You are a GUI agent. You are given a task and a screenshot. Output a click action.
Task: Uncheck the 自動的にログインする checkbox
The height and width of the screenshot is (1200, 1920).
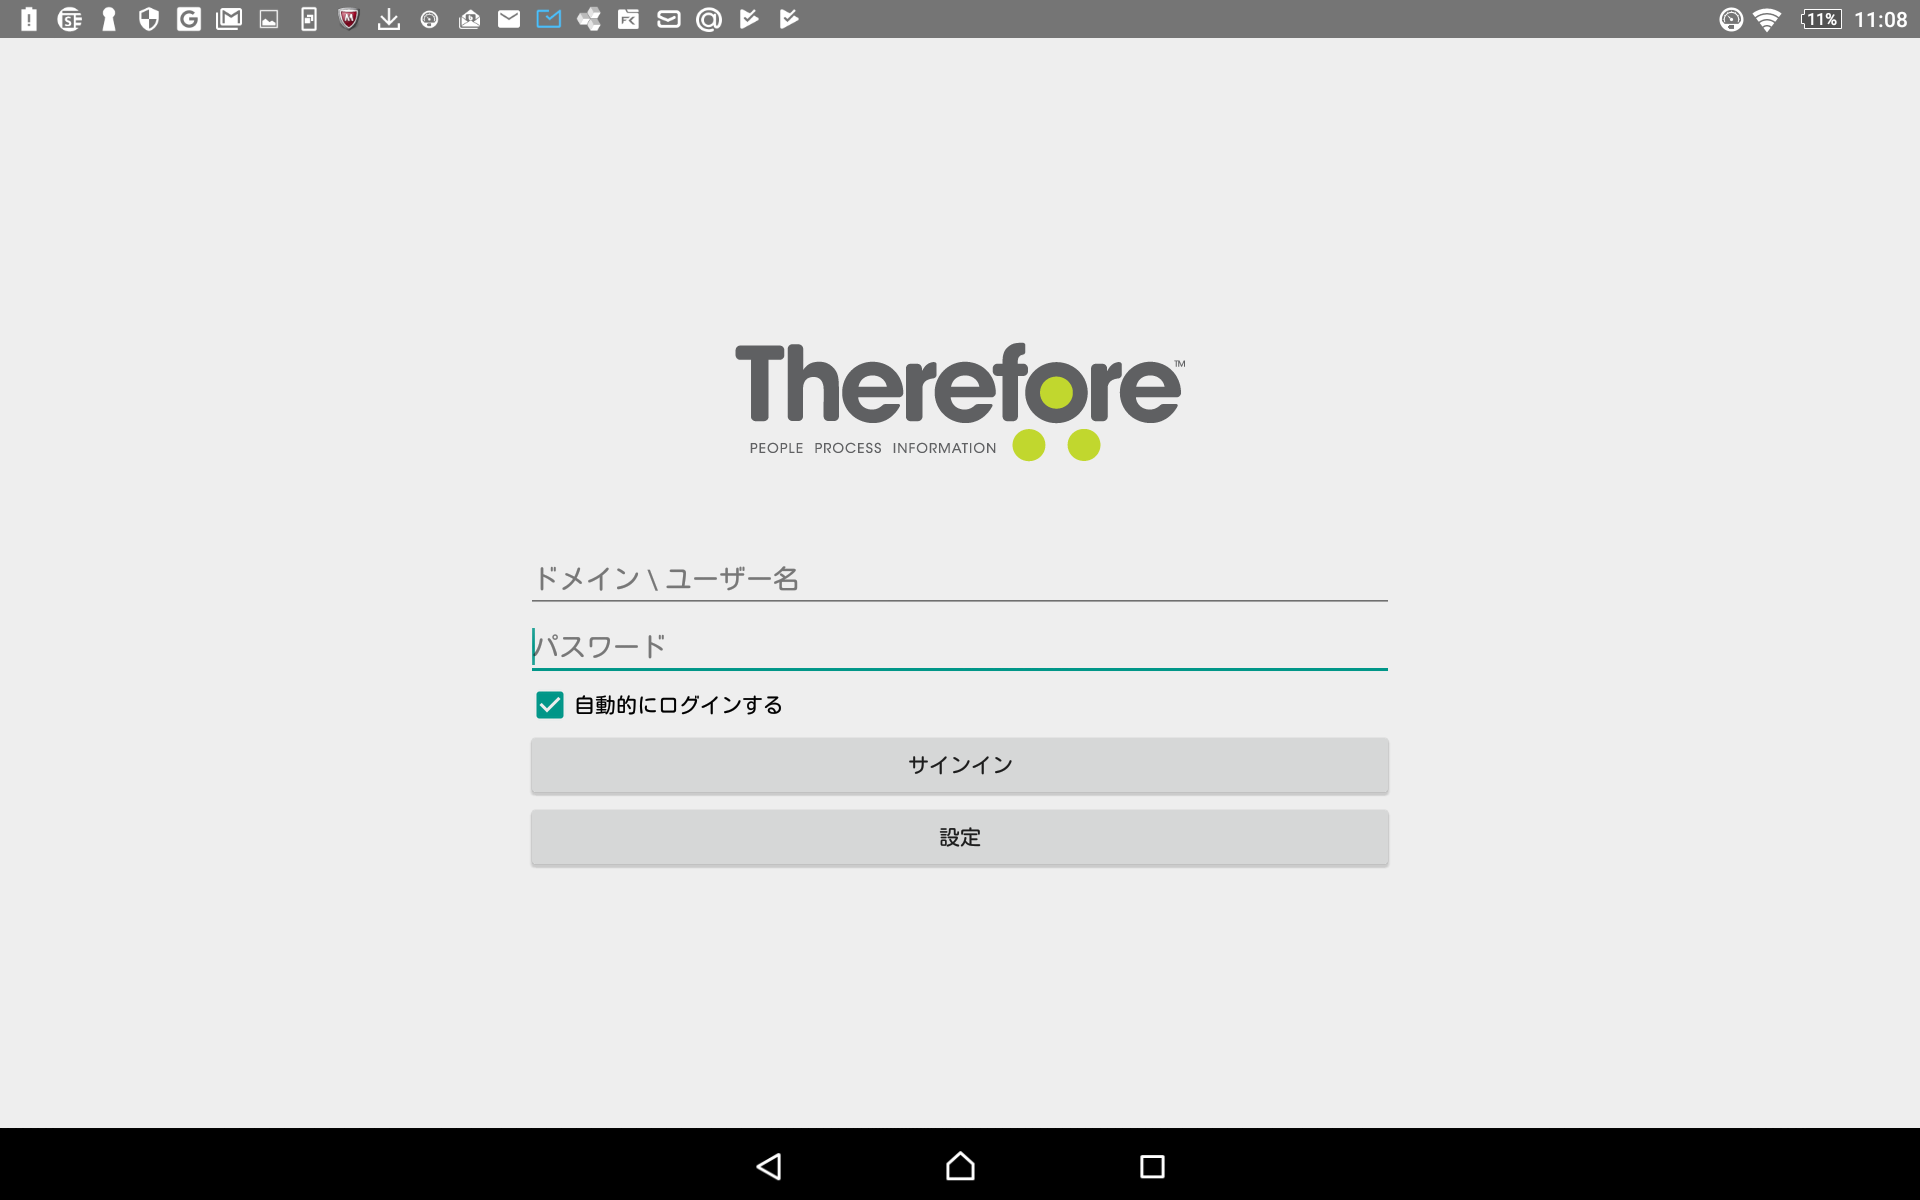coord(550,705)
